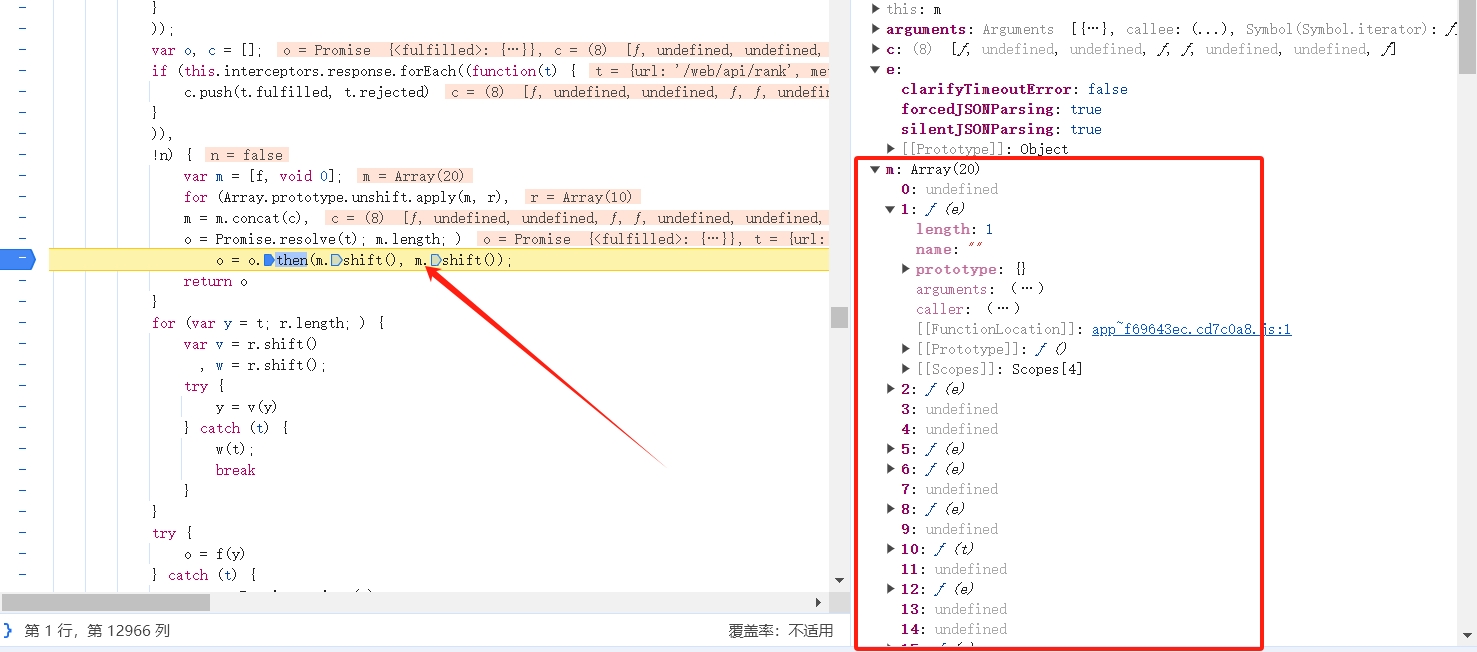Click the '第 1 行, 第 12966 列' position text

pyautogui.click(x=98, y=630)
